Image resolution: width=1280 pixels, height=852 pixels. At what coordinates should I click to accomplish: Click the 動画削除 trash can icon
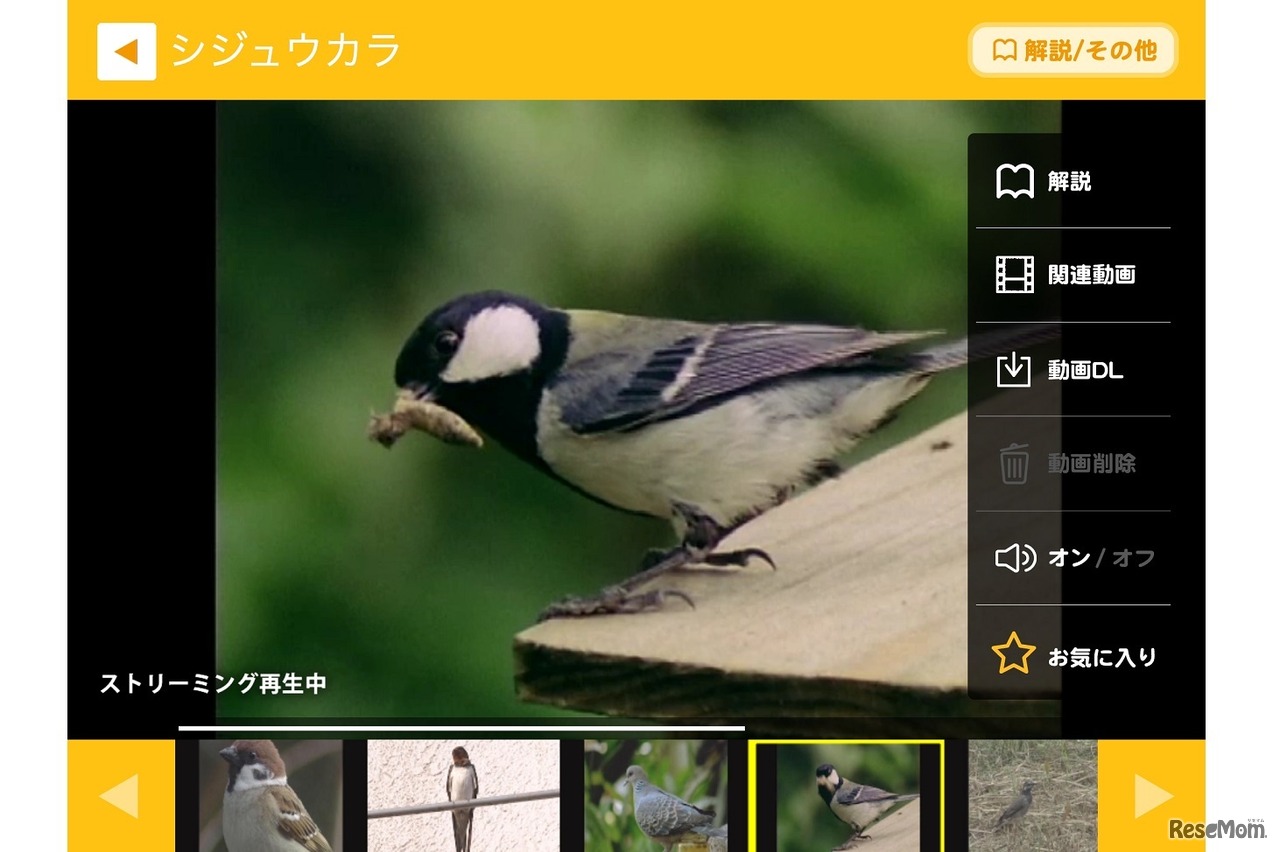click(1014, 464)
